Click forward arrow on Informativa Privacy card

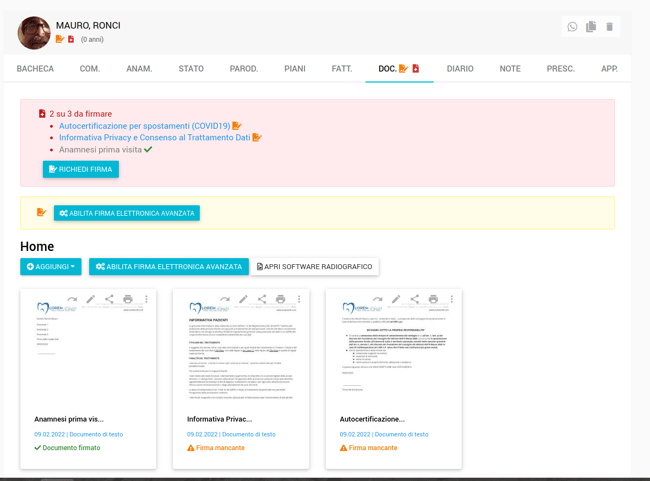225,299
